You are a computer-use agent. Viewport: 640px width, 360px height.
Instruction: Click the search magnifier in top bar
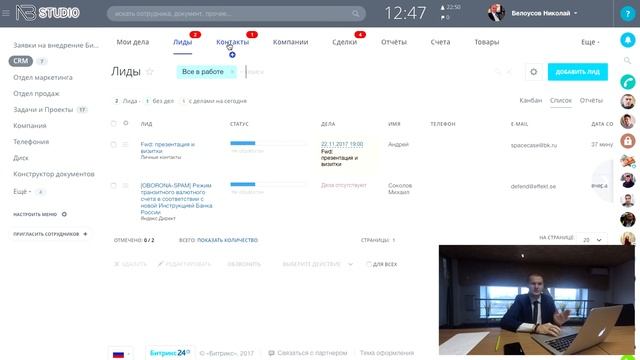point(356,14)
